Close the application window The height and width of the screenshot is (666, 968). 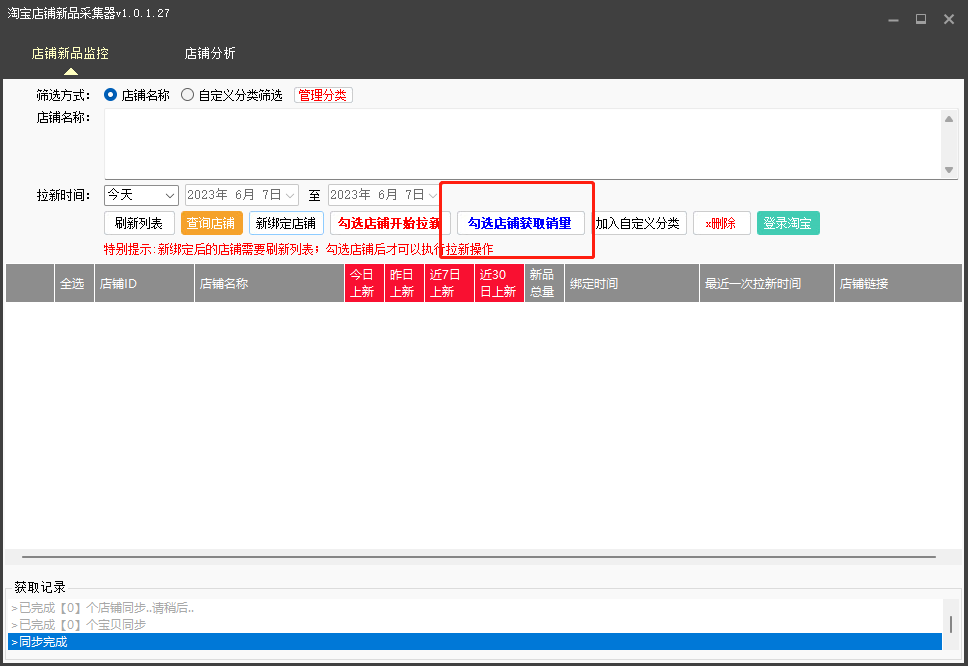coord(949,20)
